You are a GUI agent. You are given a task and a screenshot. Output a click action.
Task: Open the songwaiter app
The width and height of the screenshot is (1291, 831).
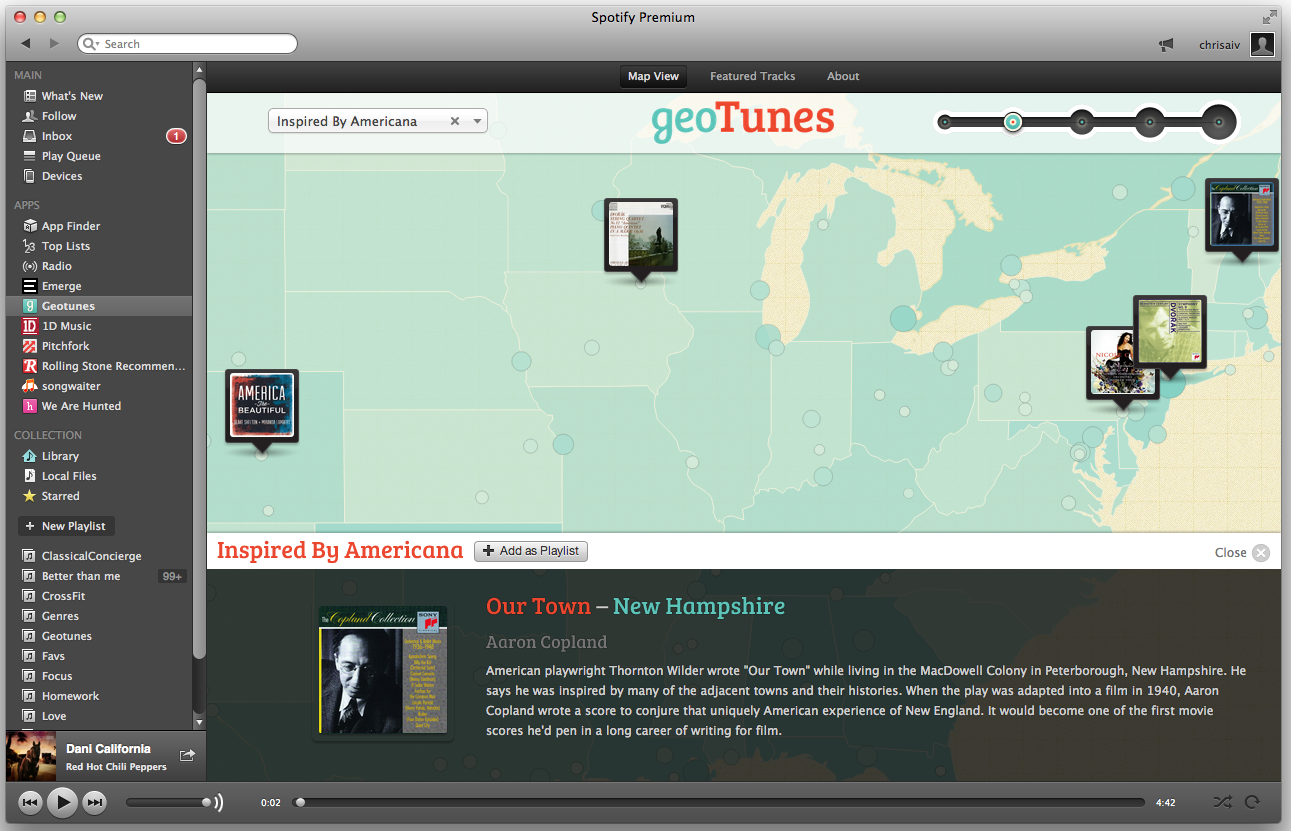point(71,386)
